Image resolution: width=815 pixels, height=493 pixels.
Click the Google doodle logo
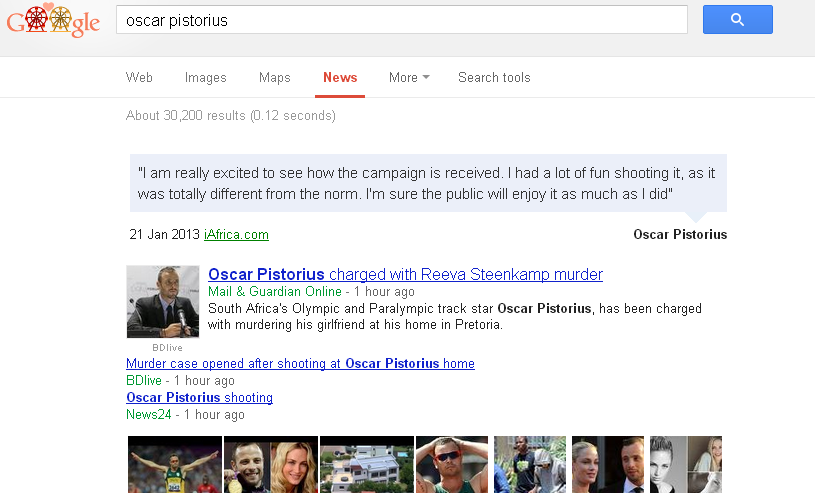[53, 21]
